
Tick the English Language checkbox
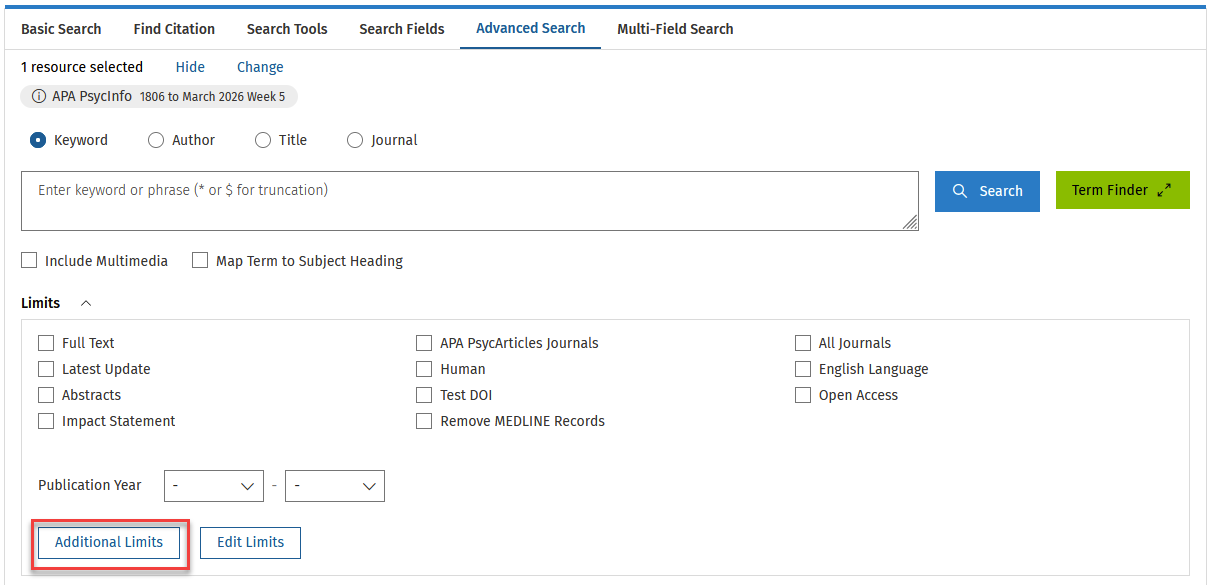(x=803, y=369)
